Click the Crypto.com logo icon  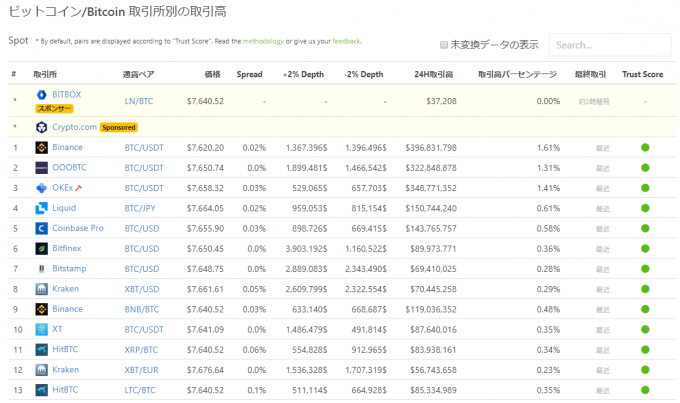[x=42, y=127]
